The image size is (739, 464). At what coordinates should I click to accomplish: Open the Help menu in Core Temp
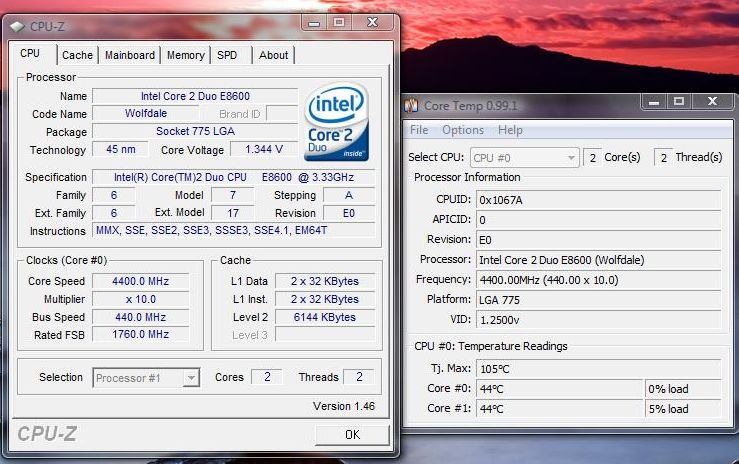(x=510, y=130)
